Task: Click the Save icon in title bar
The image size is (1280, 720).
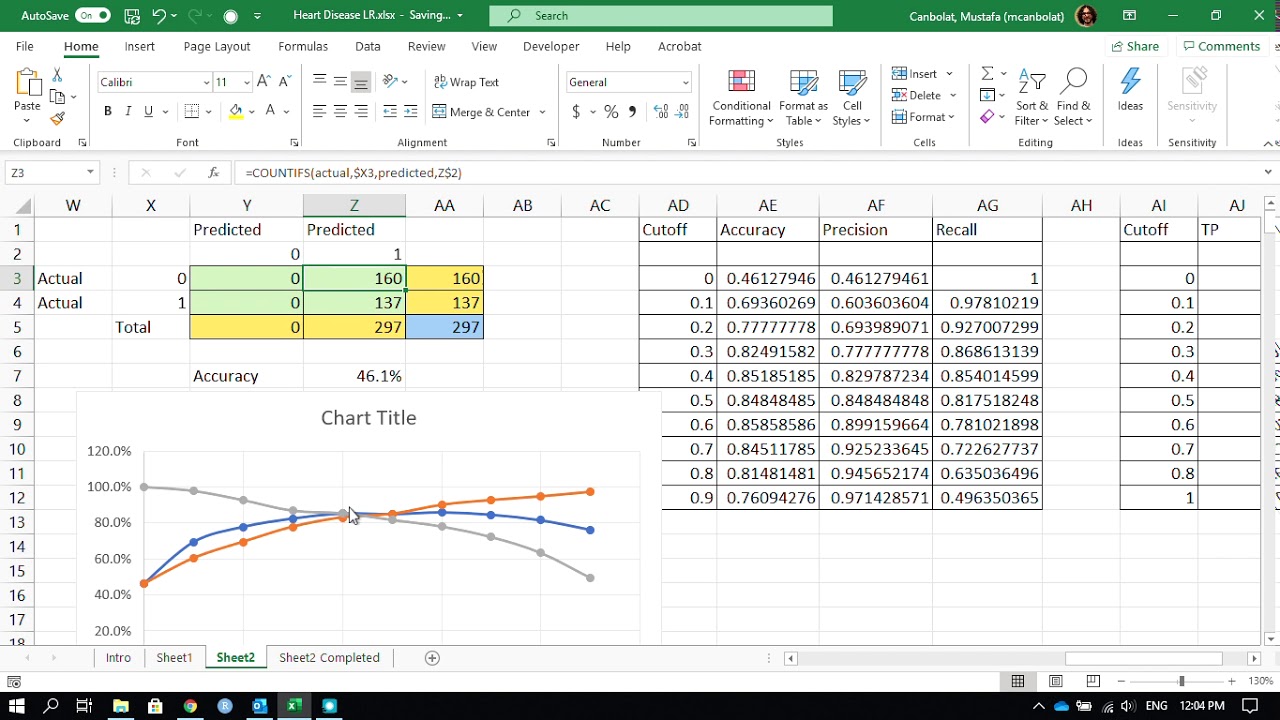Action: pos(133,16)
